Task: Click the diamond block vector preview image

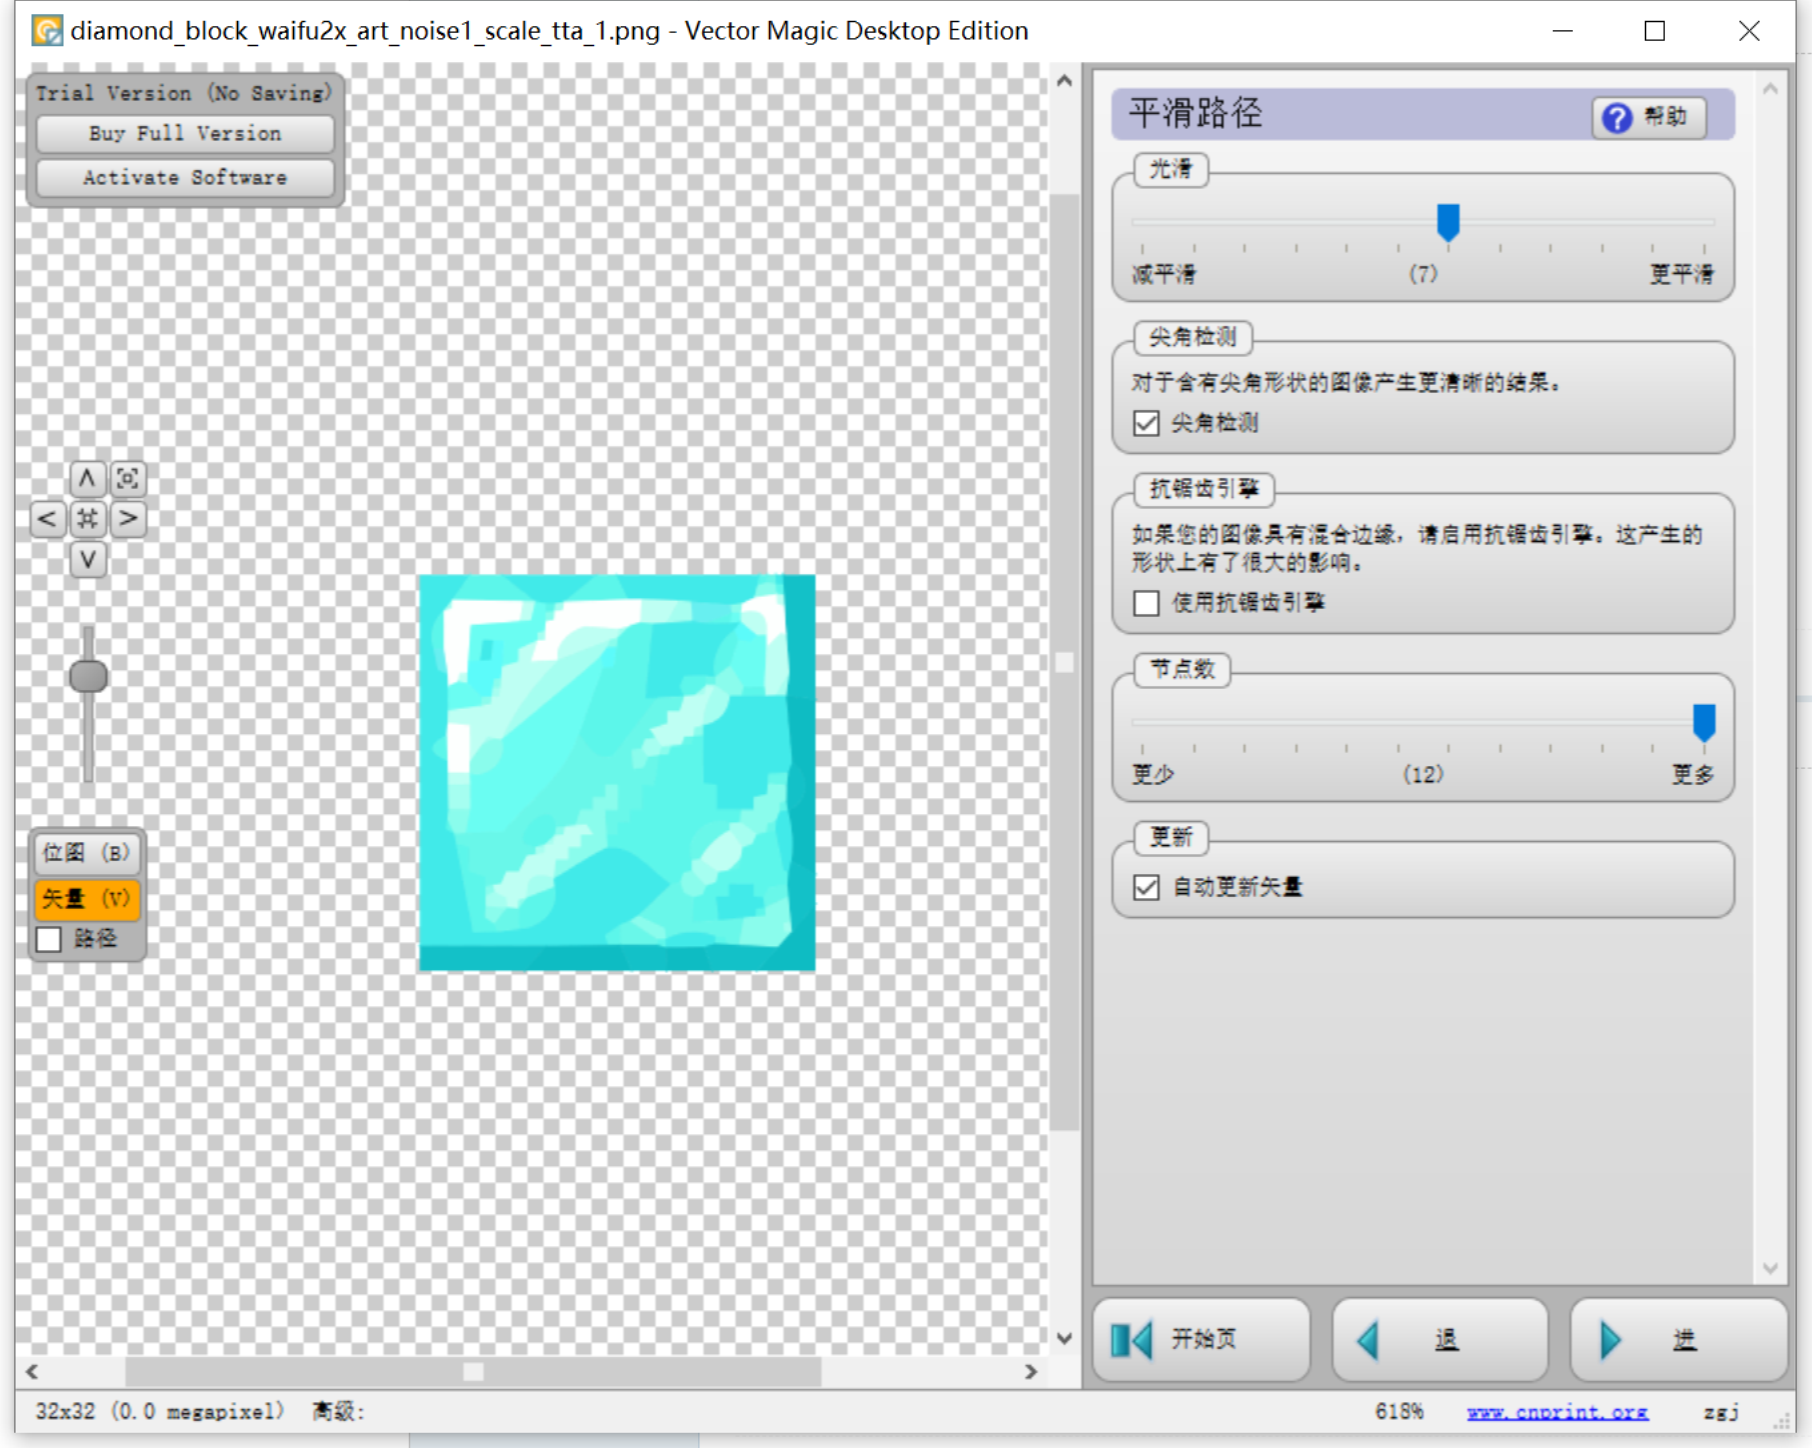Action: coord(617,772)
